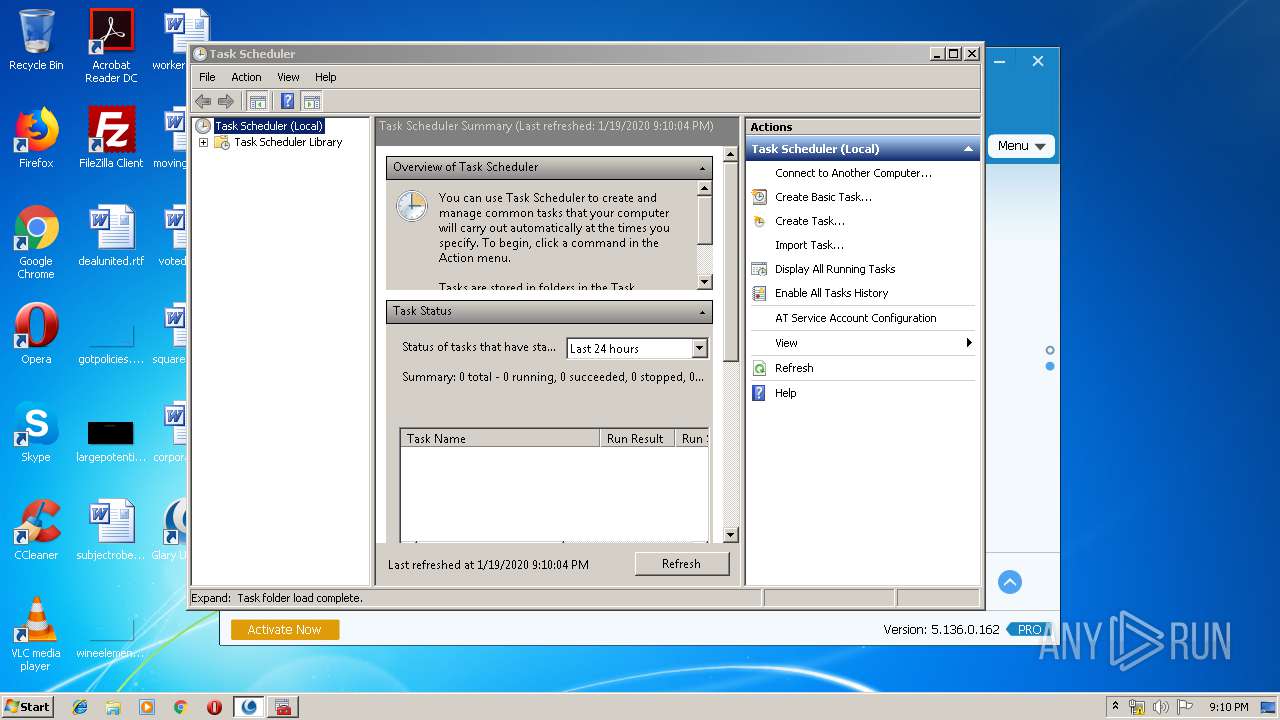Click the Refresh button at the bottom
The width and height of the screenshot is (1280, 720).
pyautogui.click(x=682, y=564)
